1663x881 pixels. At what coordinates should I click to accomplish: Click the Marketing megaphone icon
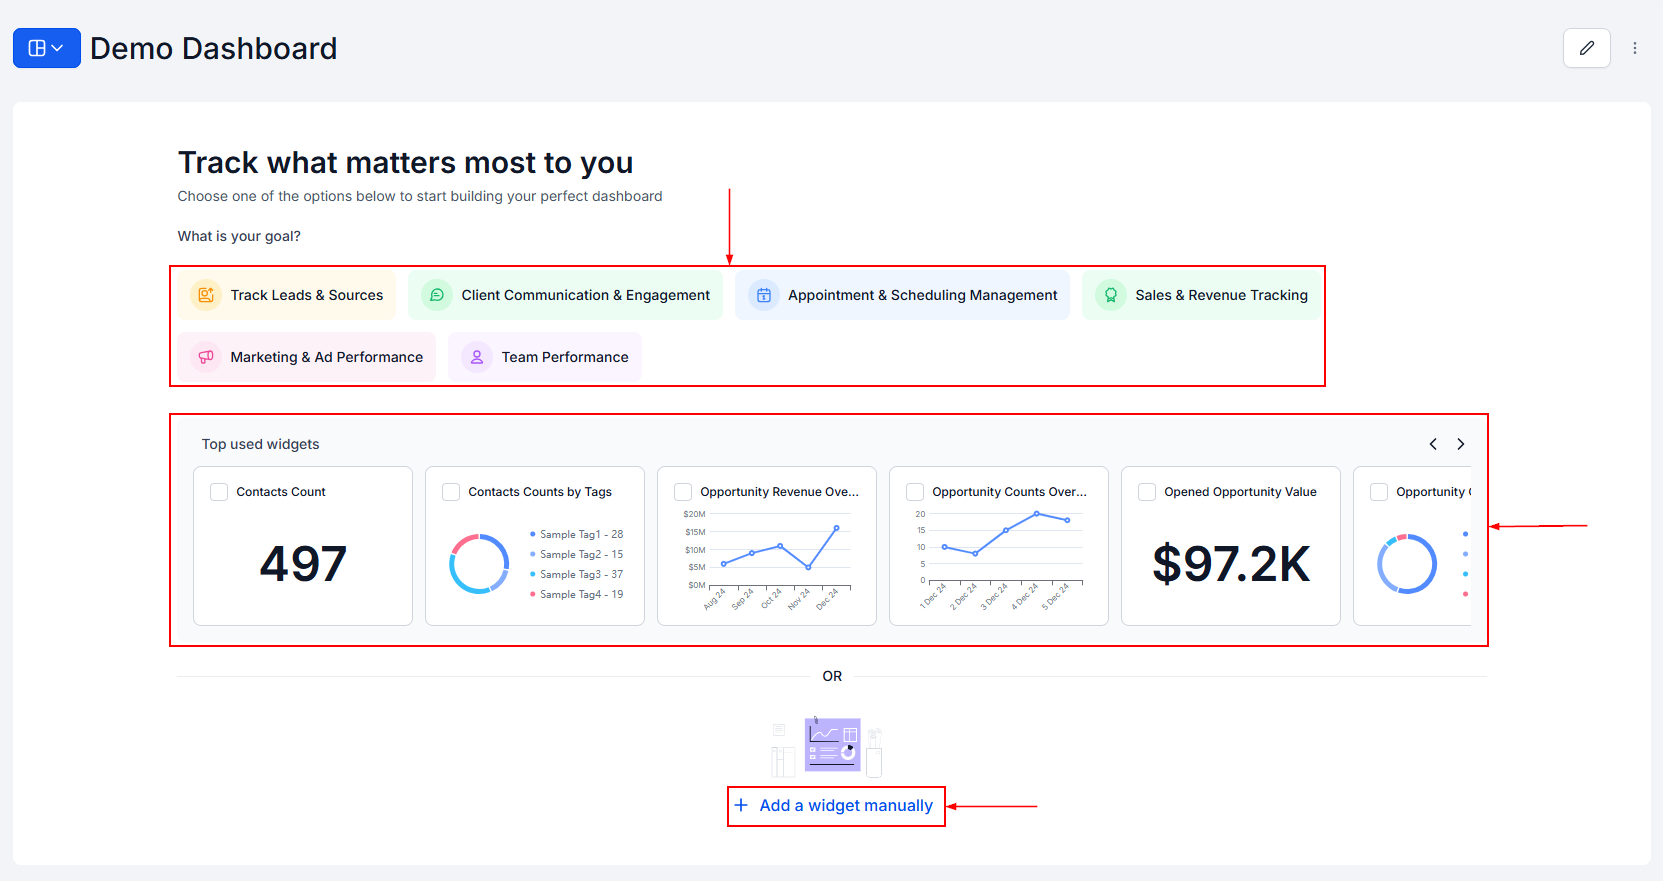(x=206, y=357)
